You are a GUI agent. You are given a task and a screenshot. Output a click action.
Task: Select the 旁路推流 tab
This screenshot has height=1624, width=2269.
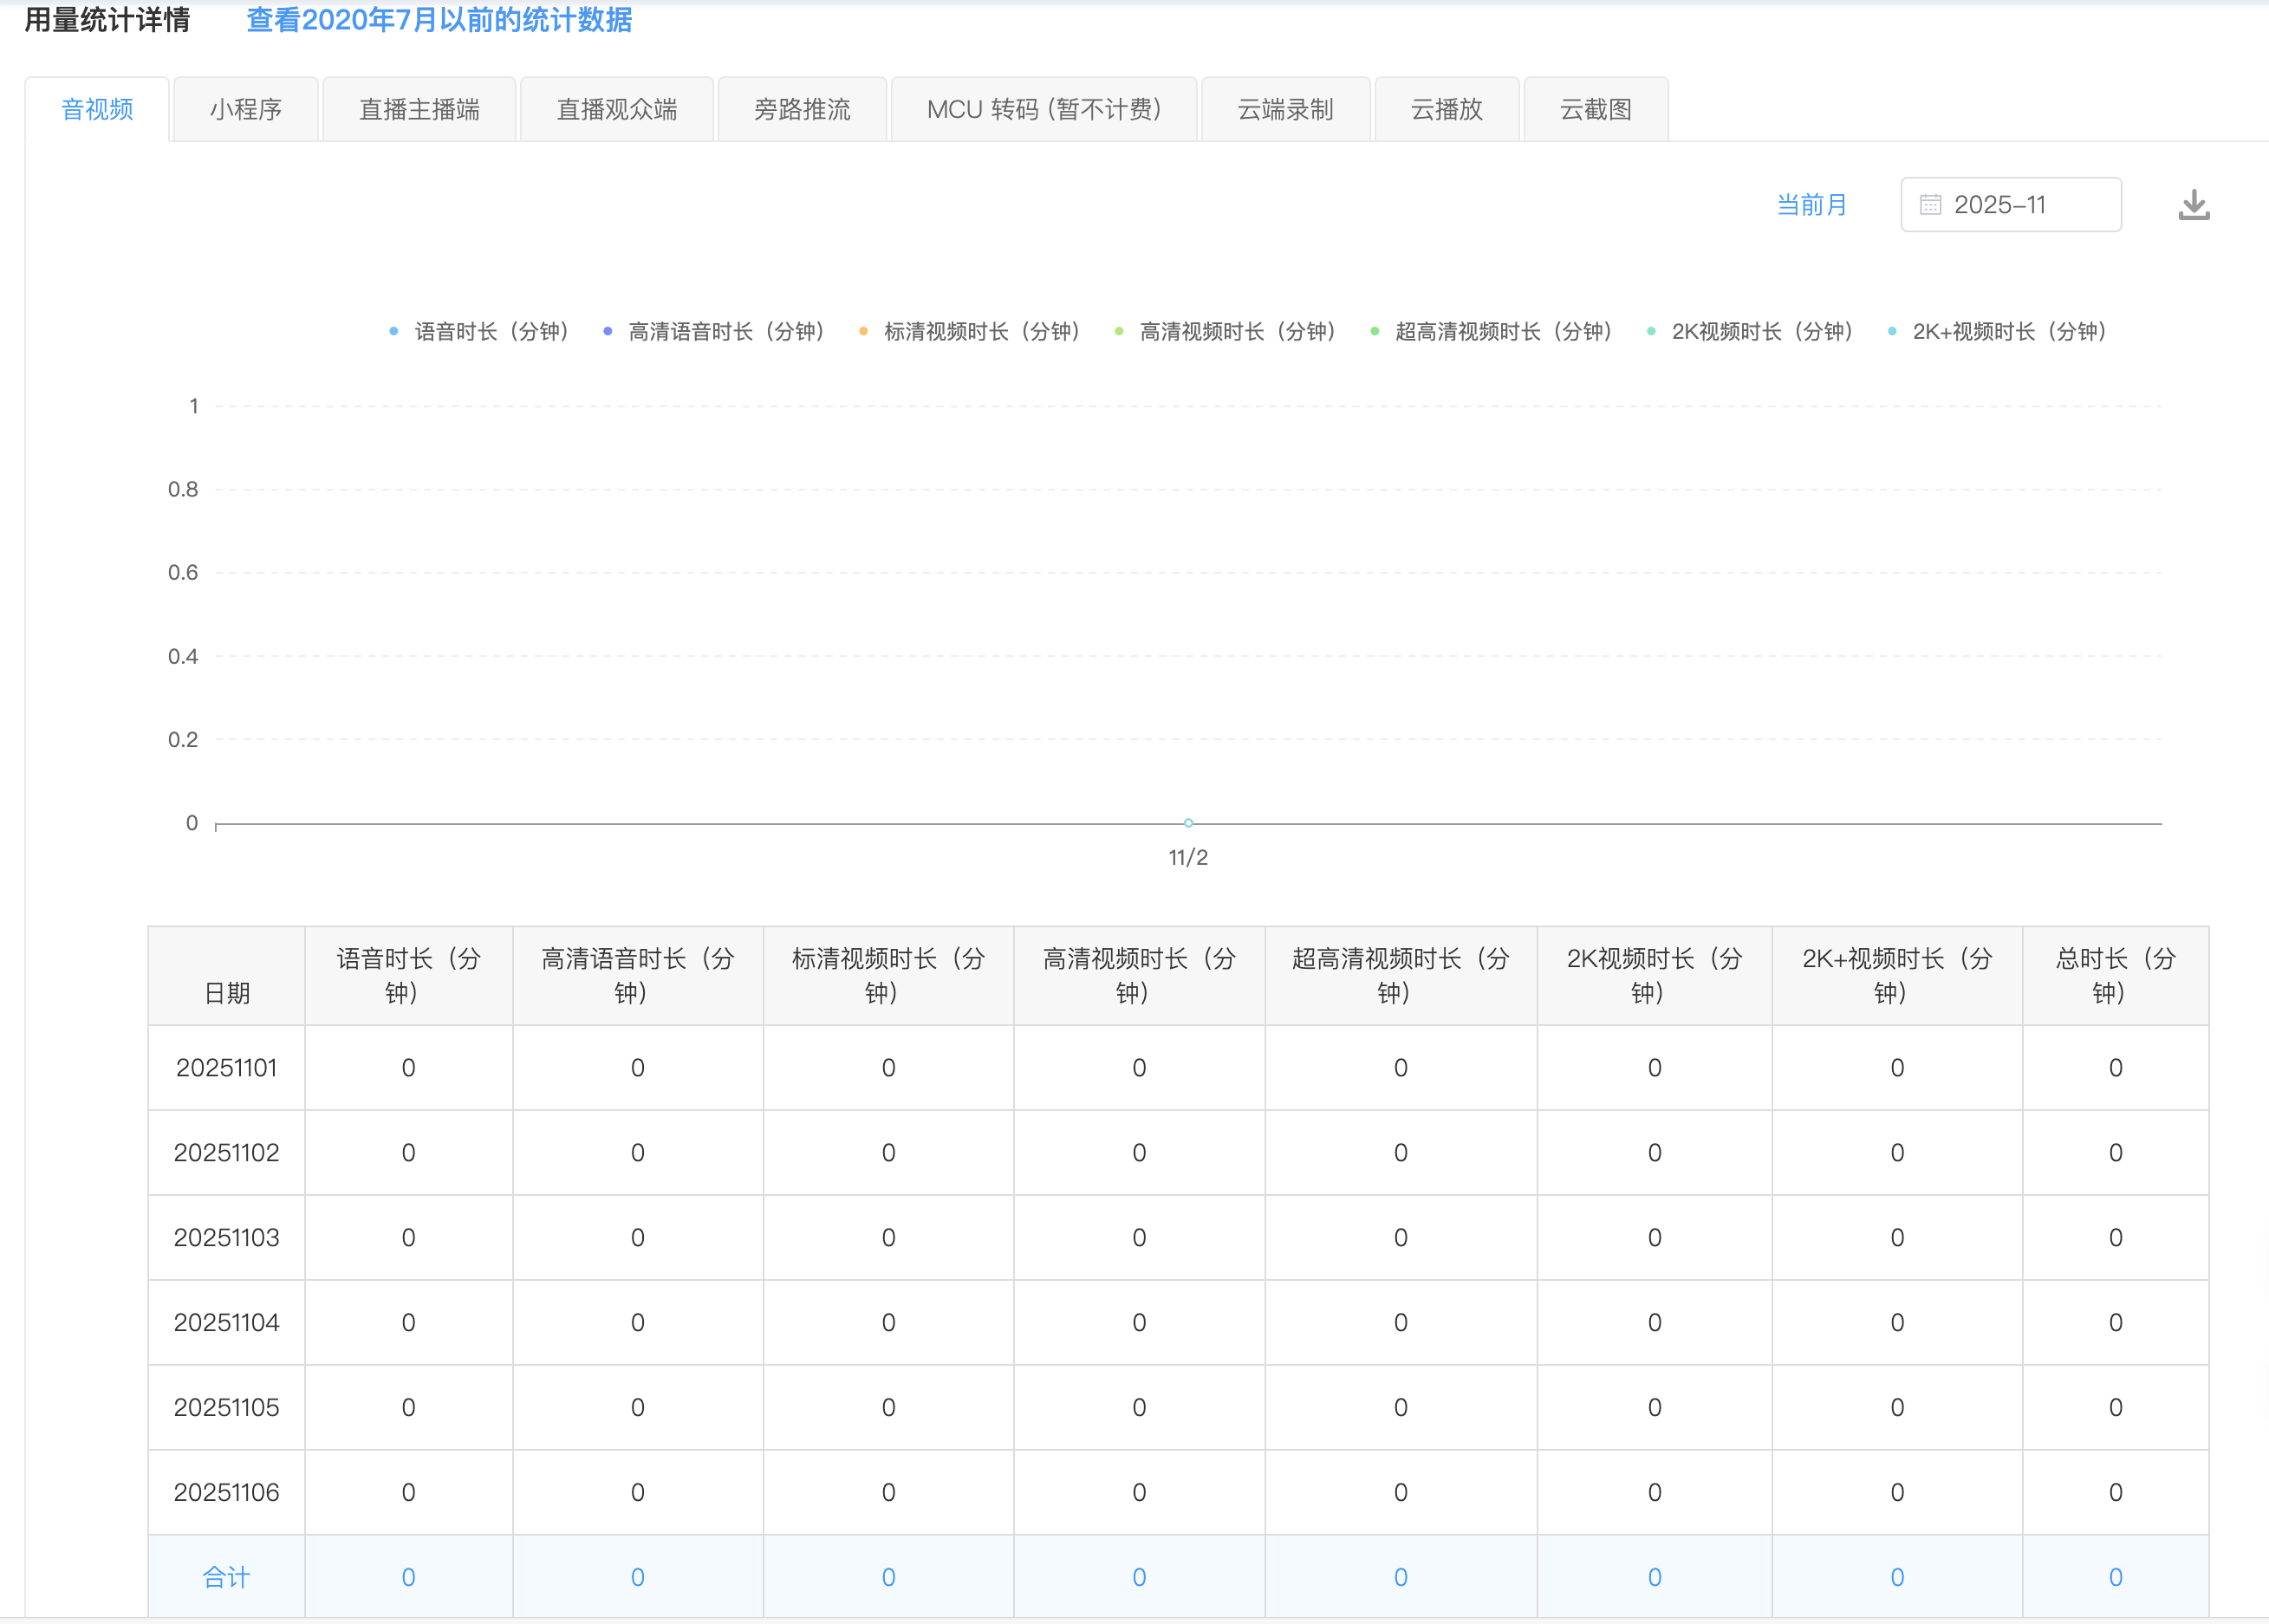pos(802,110)
